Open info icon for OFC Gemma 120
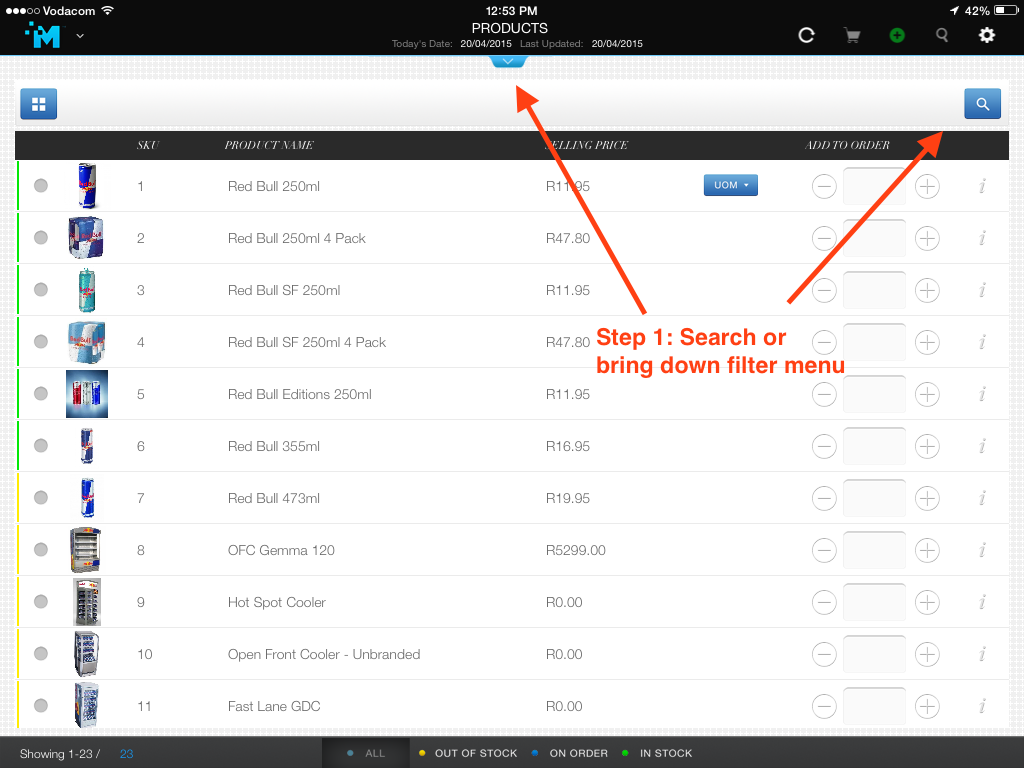This screenshot has width=1024, height=768. point(982,551)
